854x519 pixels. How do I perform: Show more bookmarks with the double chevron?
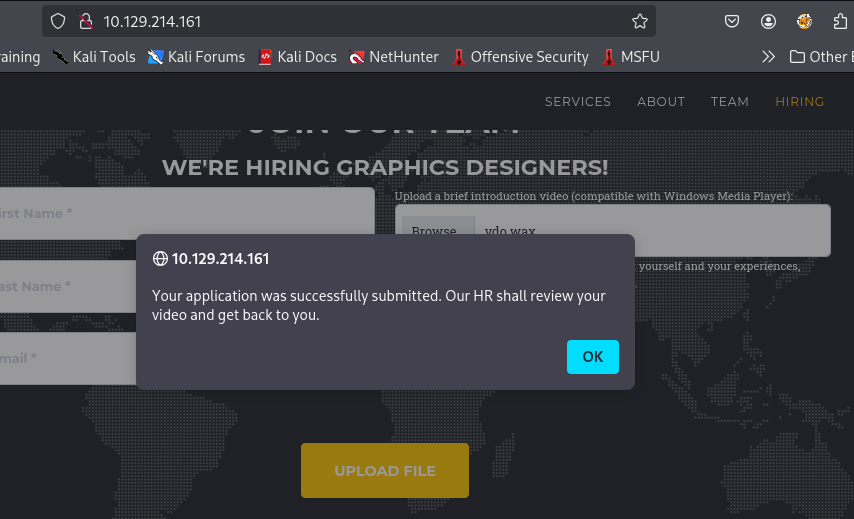(x=768, y=57)
